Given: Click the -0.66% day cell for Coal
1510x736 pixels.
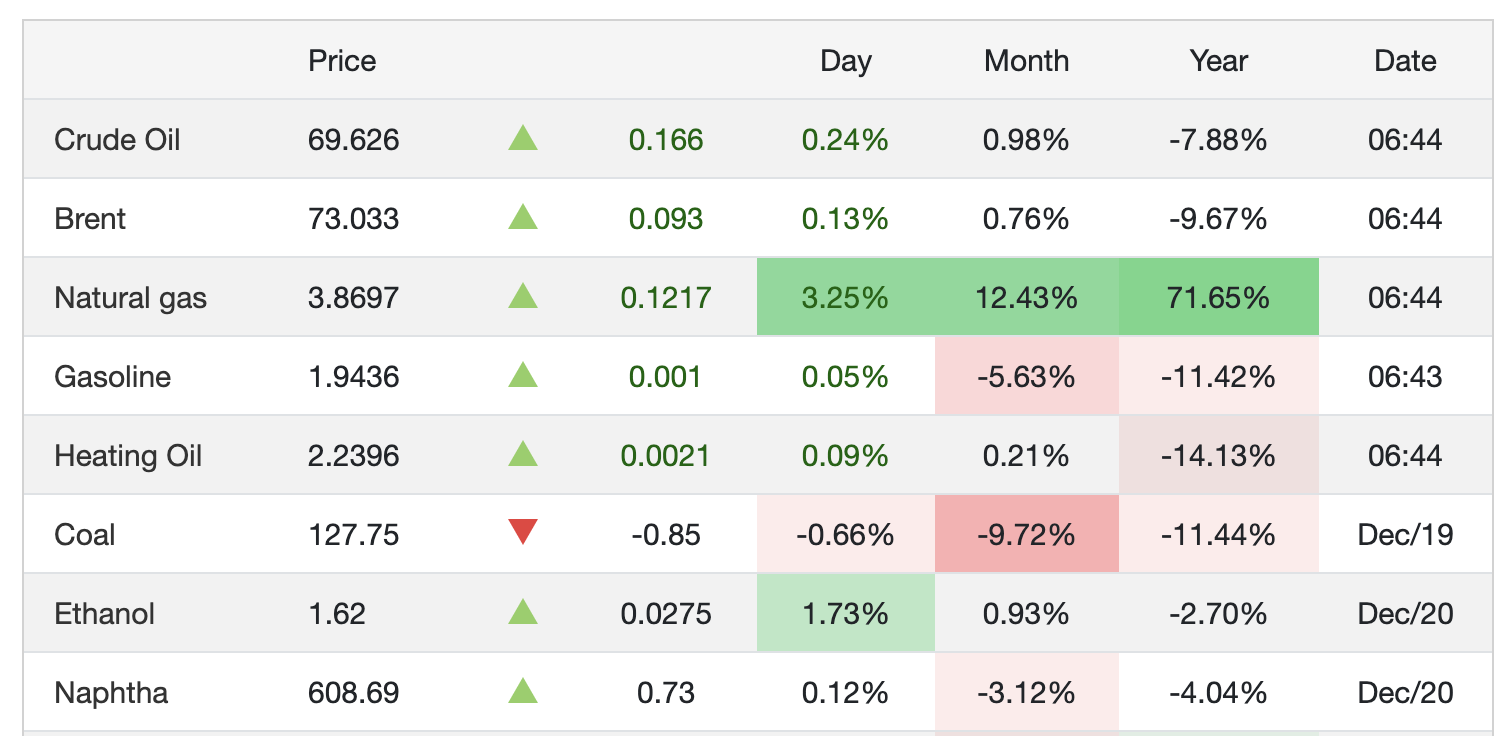Looking at the screenshot, I should click(846, 534).
